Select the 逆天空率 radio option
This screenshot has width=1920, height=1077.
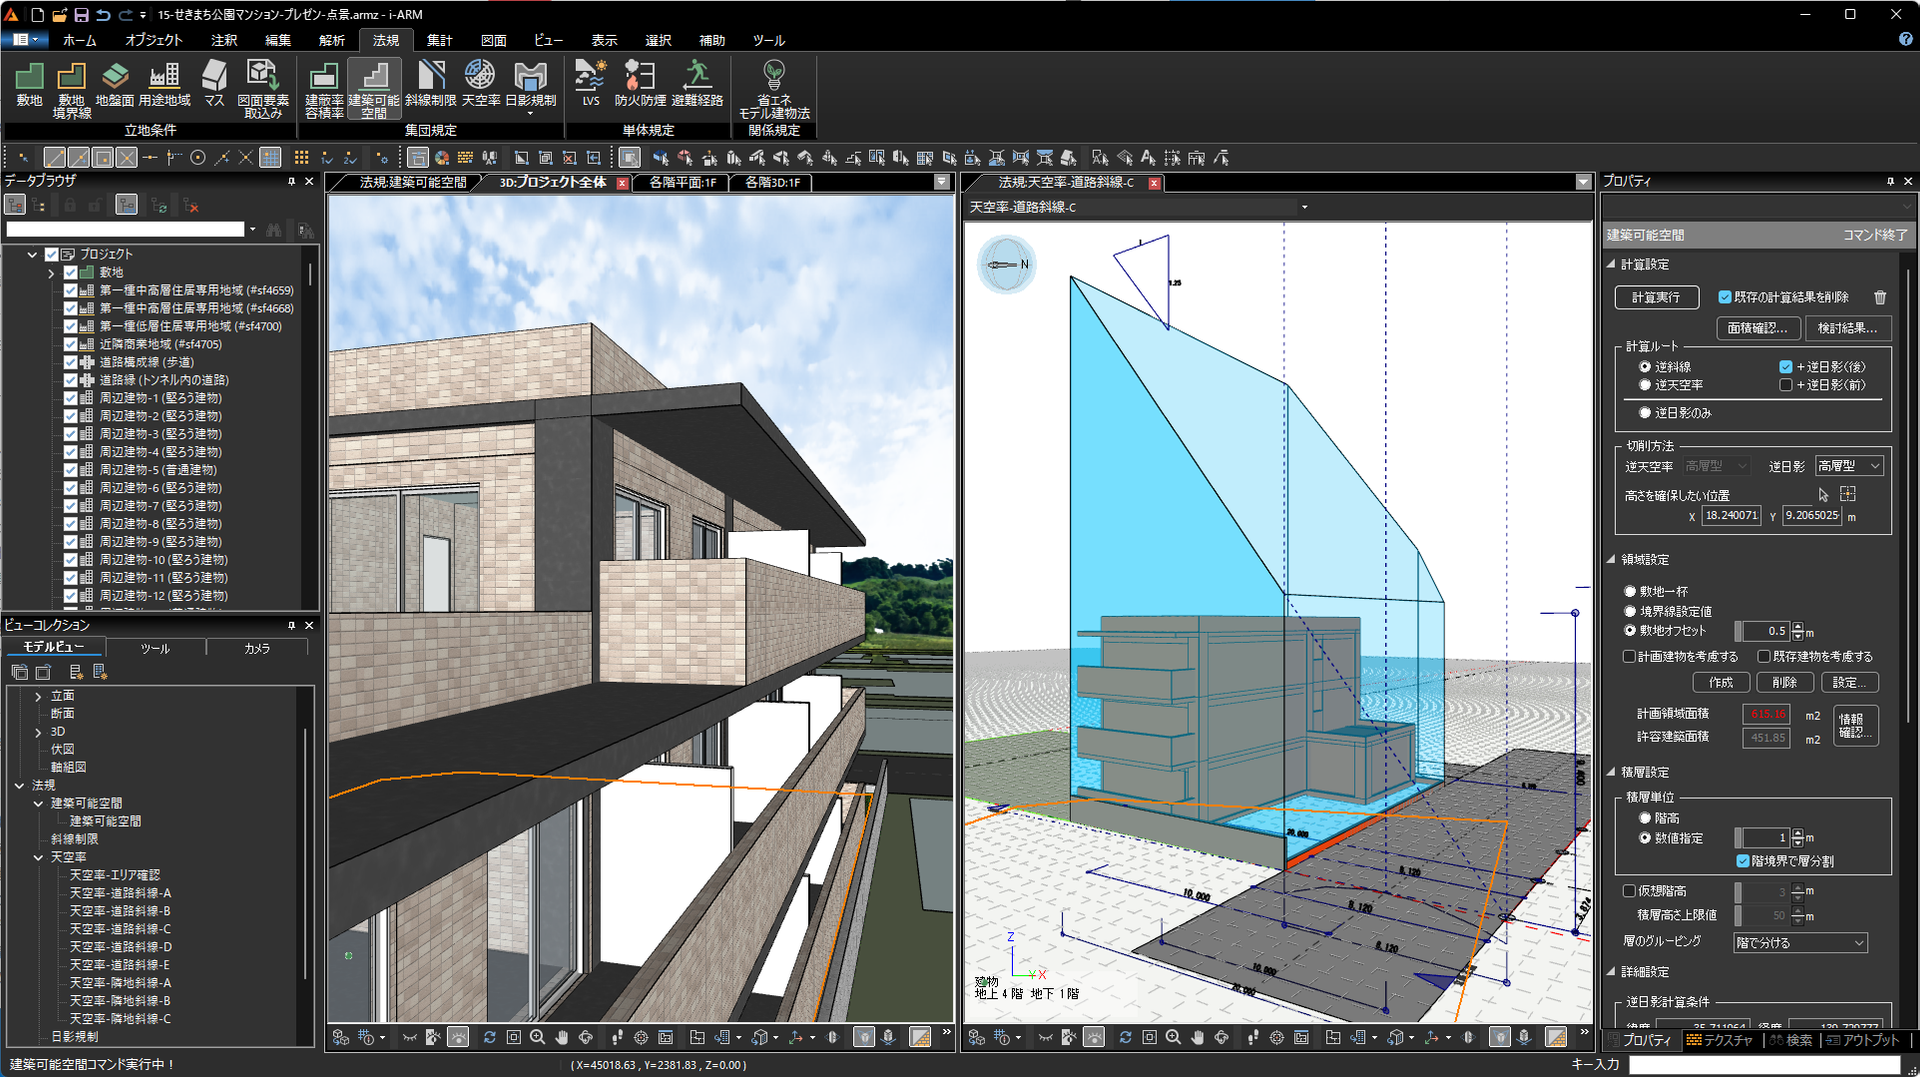[1645, 385]
